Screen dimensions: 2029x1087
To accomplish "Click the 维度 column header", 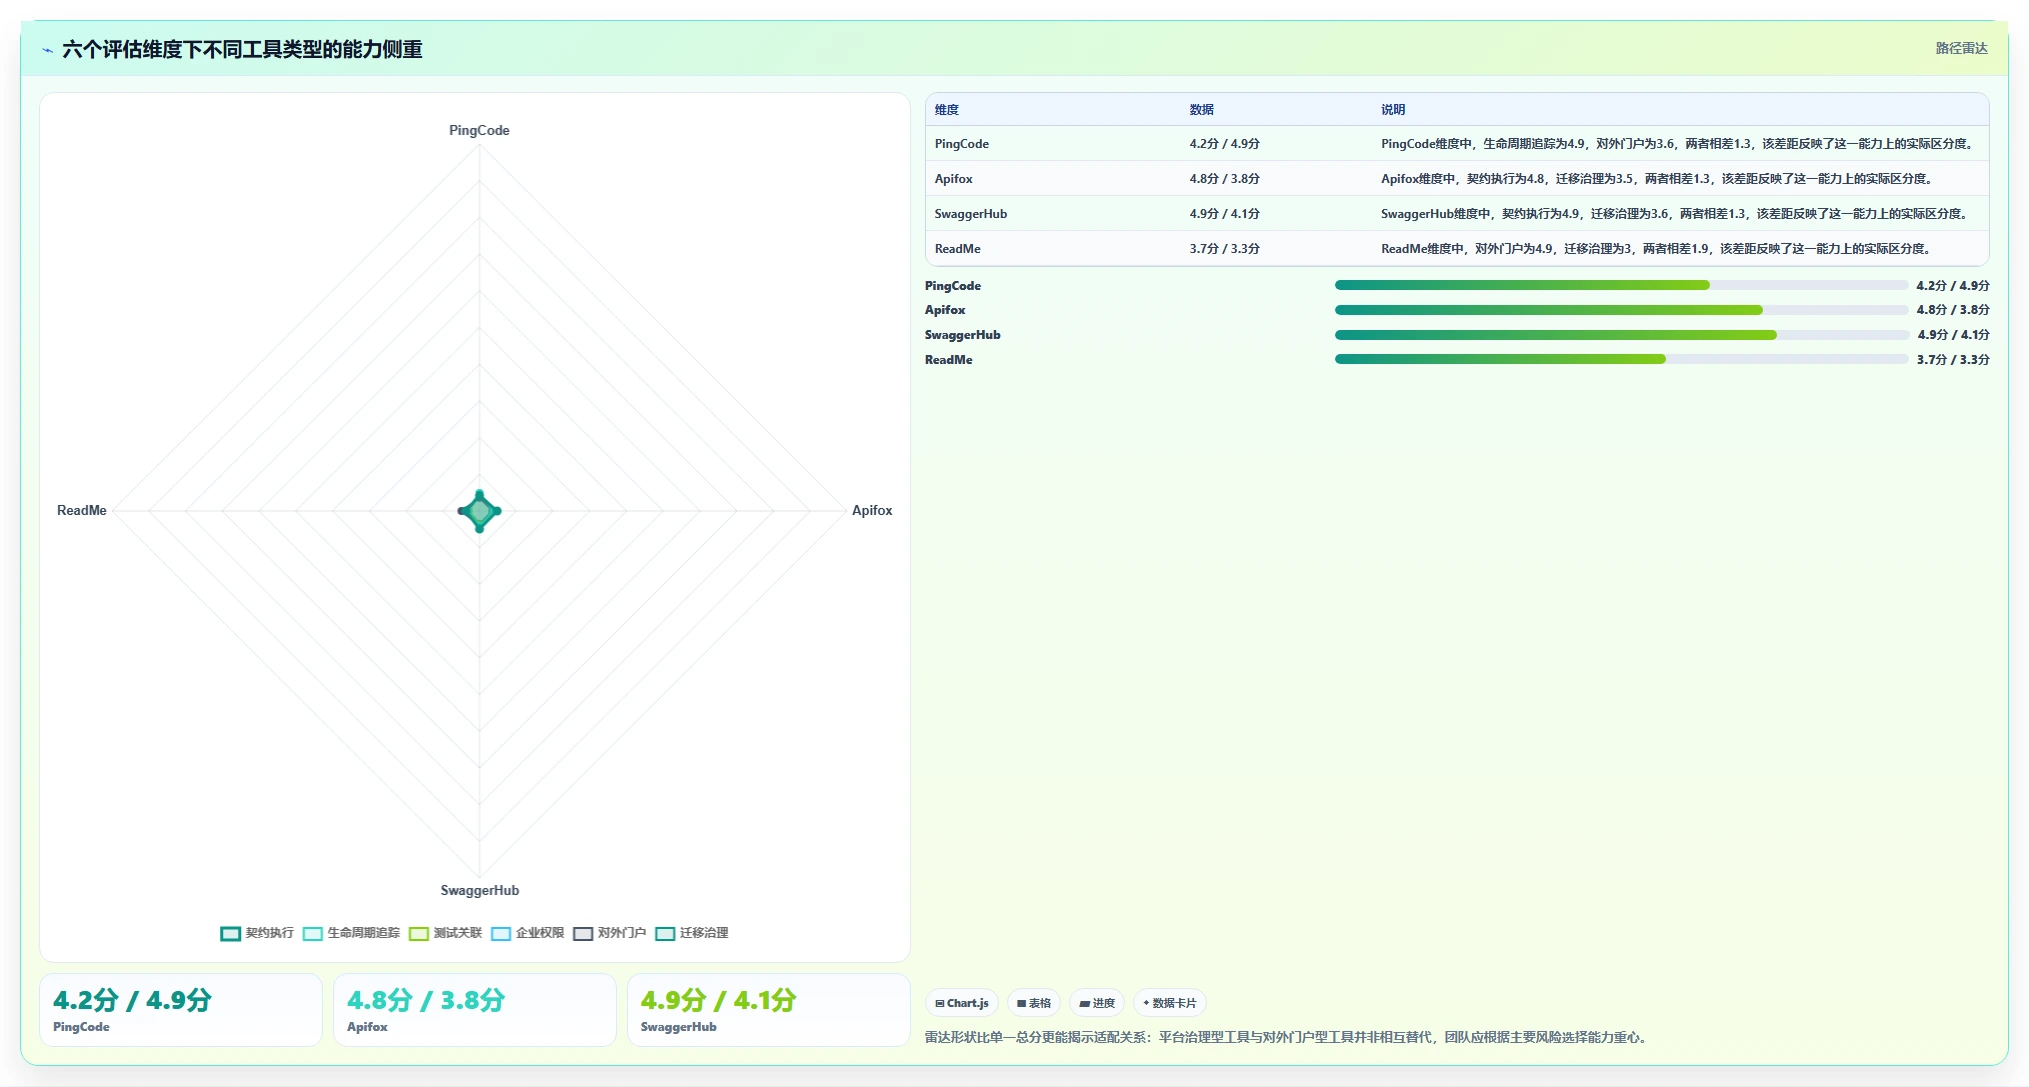I will (947, 110).
